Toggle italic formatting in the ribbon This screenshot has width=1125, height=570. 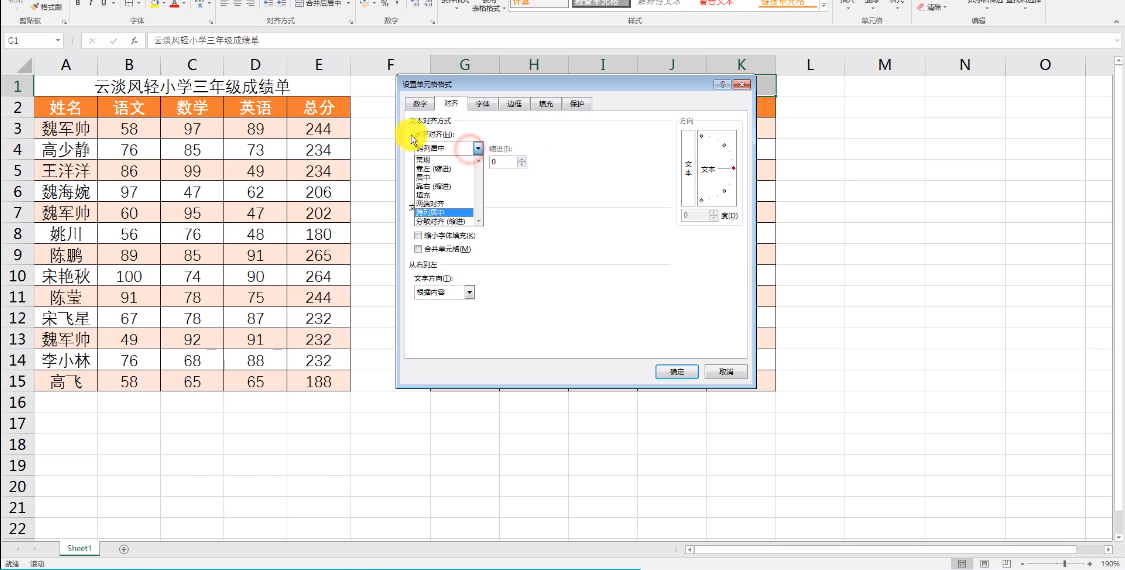pos(91,4)
